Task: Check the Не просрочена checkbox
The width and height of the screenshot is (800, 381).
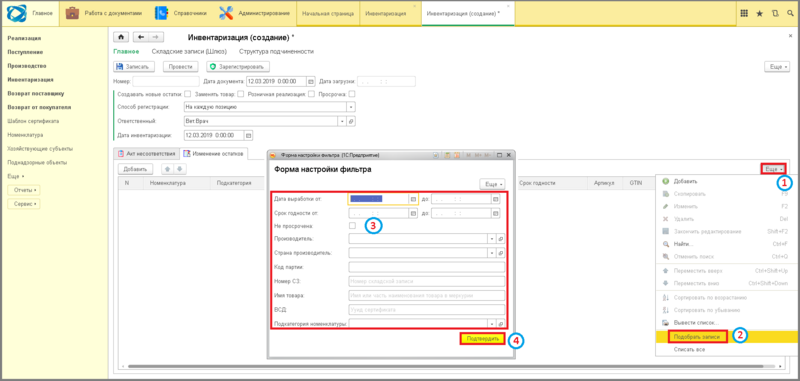Action: [x=352, y=225]
